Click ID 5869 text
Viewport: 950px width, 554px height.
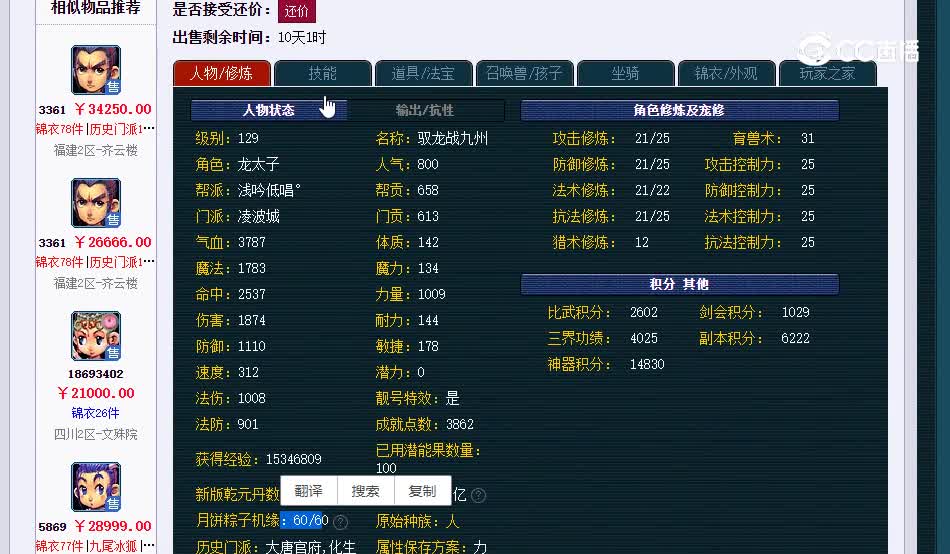point(52,527)
